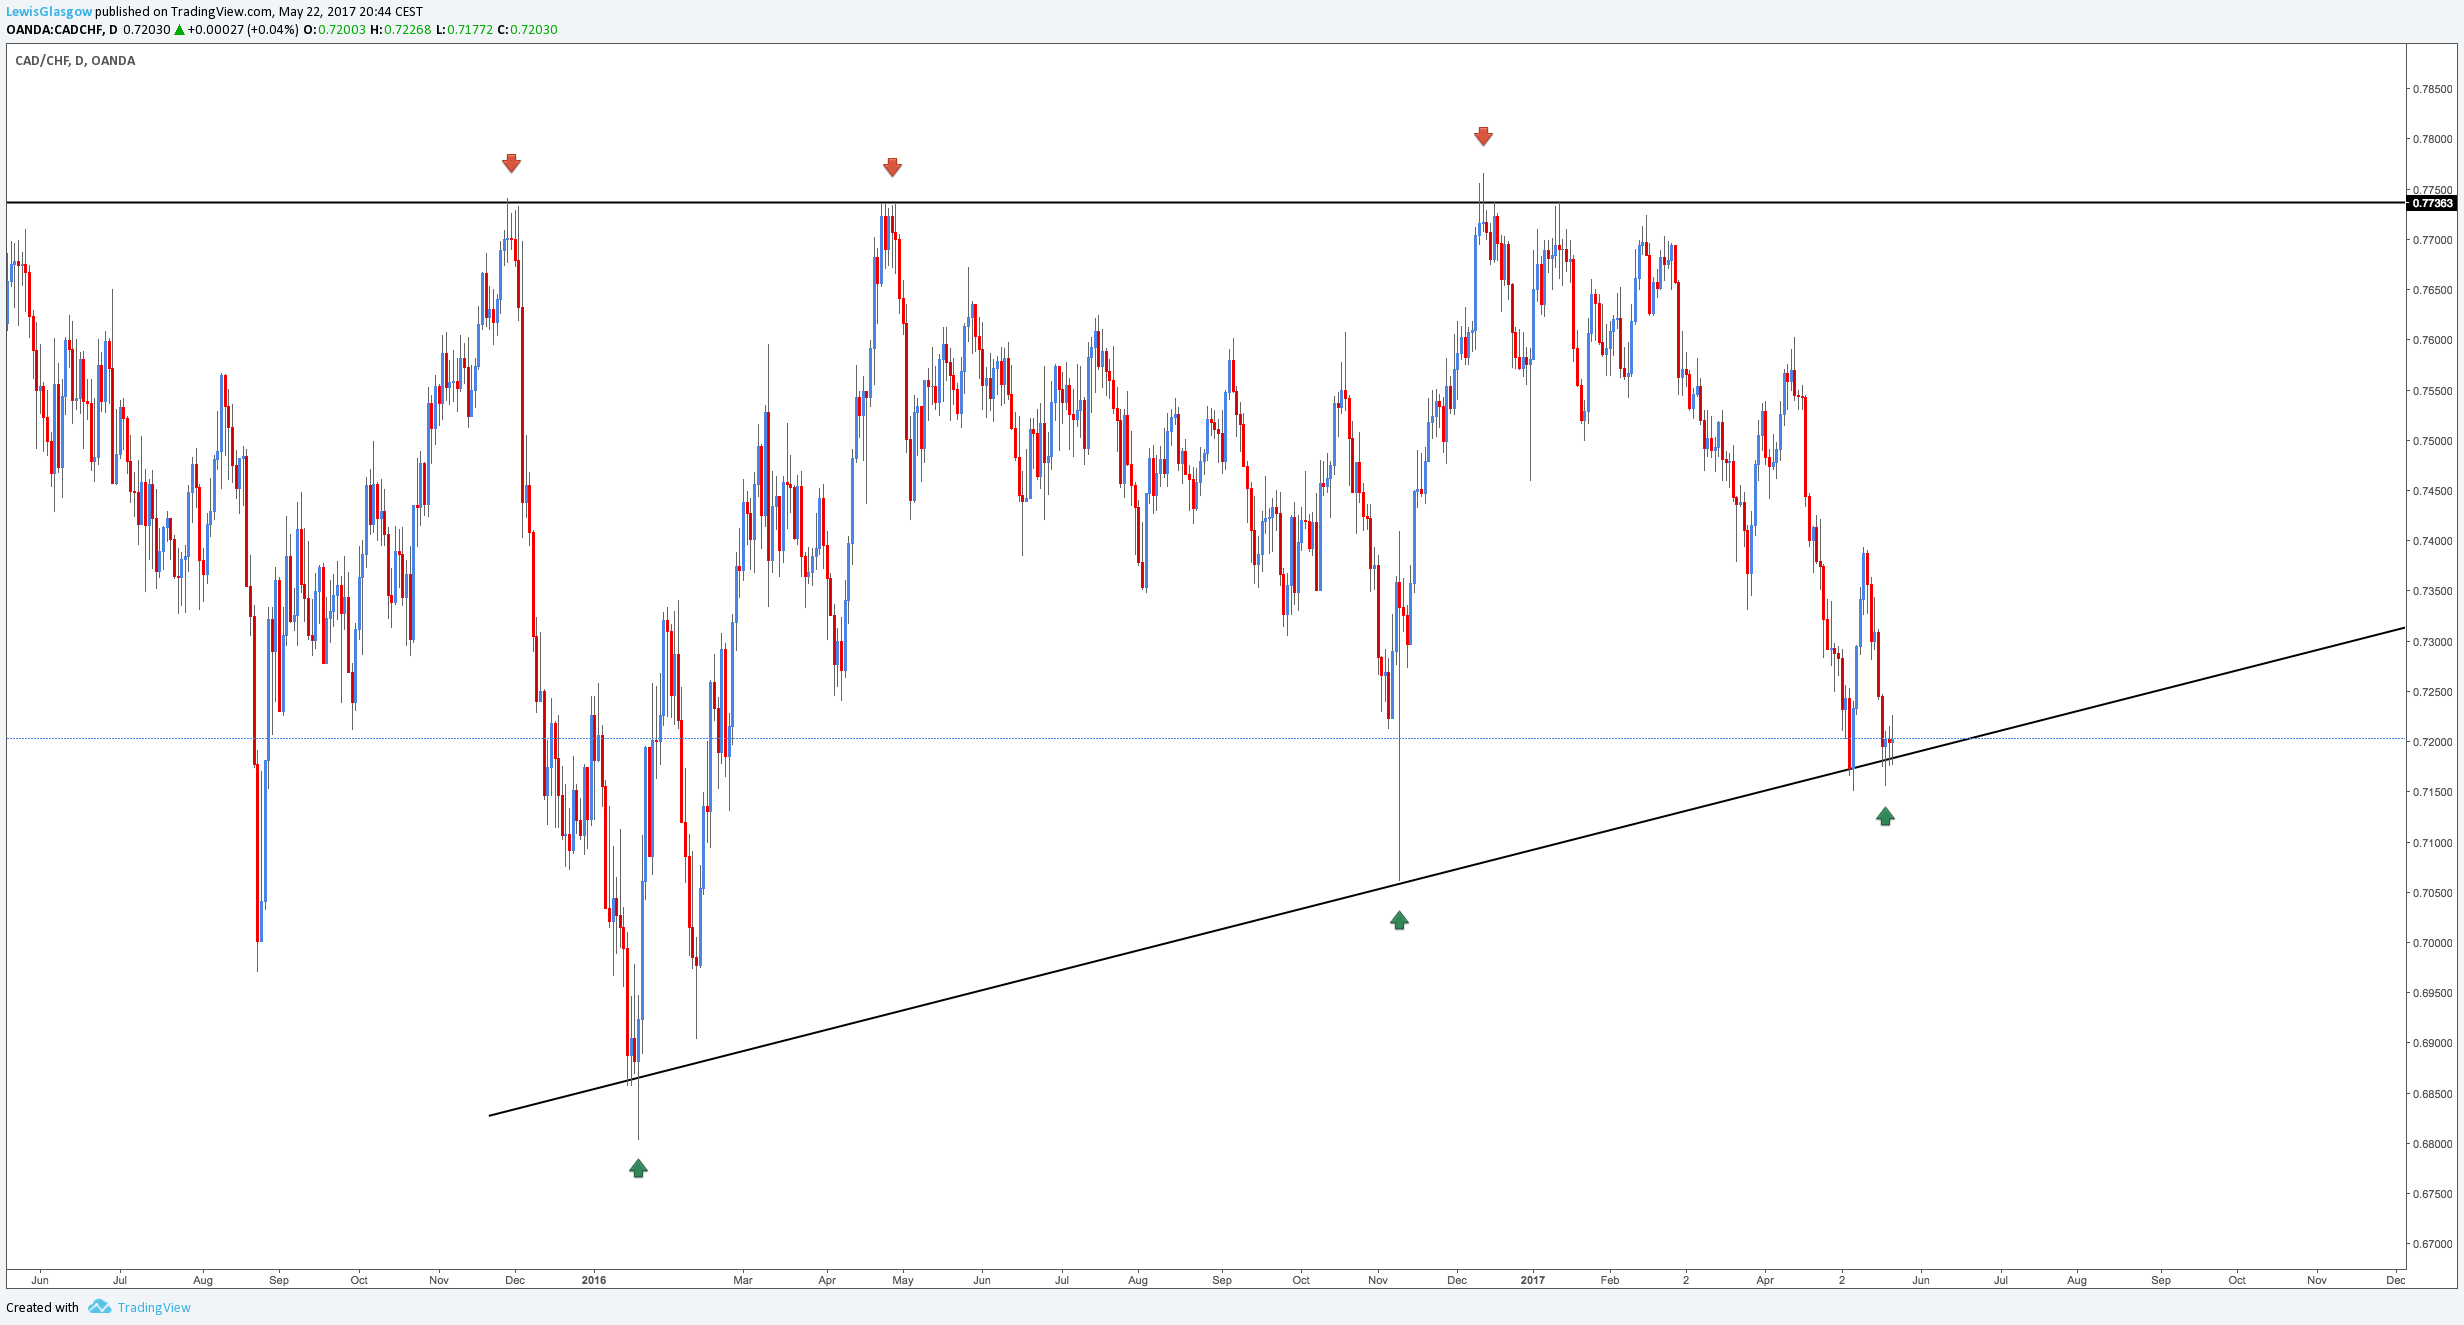Click the 2016 label on the time axis
The height and width of the screenshot is (1325, 2464).
coord(594,1280)
